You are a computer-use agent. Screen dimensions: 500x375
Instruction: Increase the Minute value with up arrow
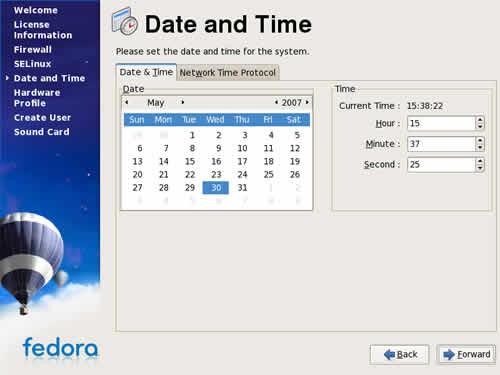480,141
